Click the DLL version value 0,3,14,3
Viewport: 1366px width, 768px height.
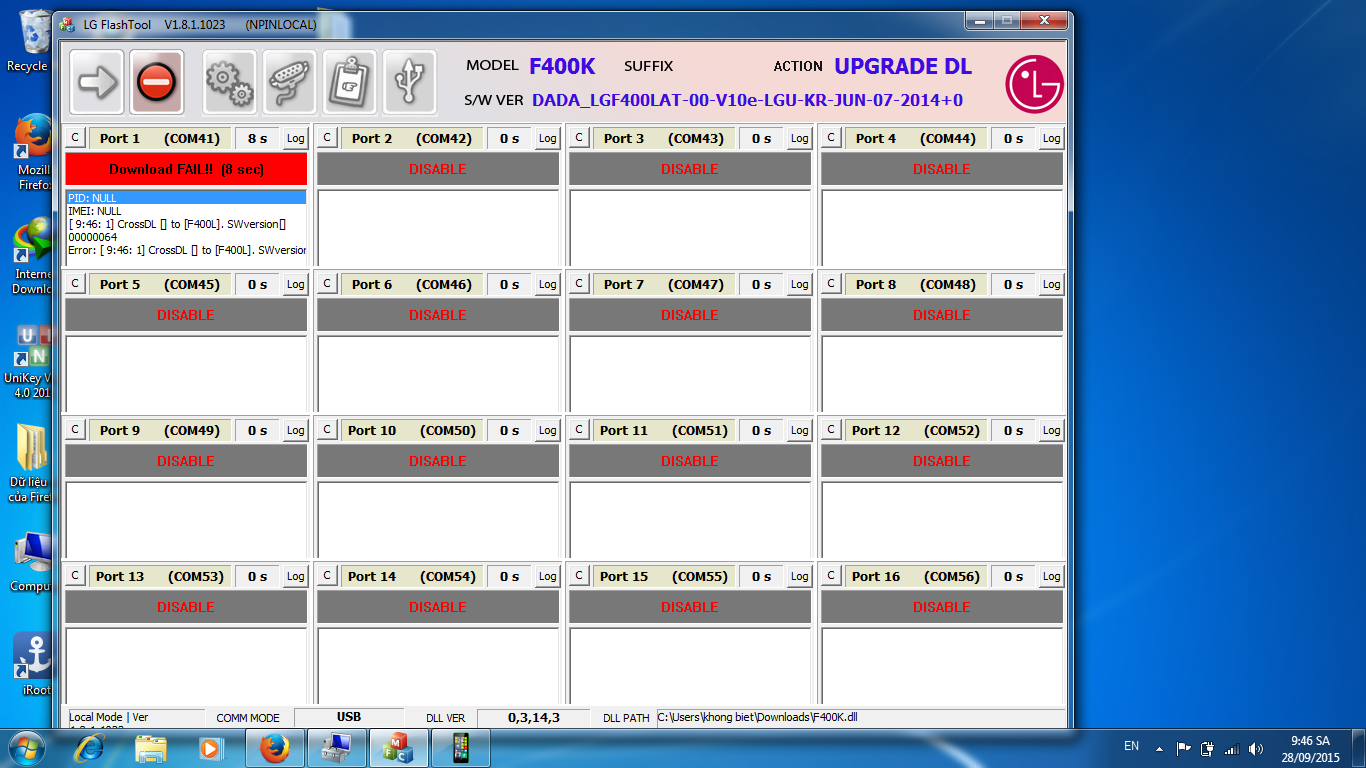pyautogui.click(x=534, y=717)
